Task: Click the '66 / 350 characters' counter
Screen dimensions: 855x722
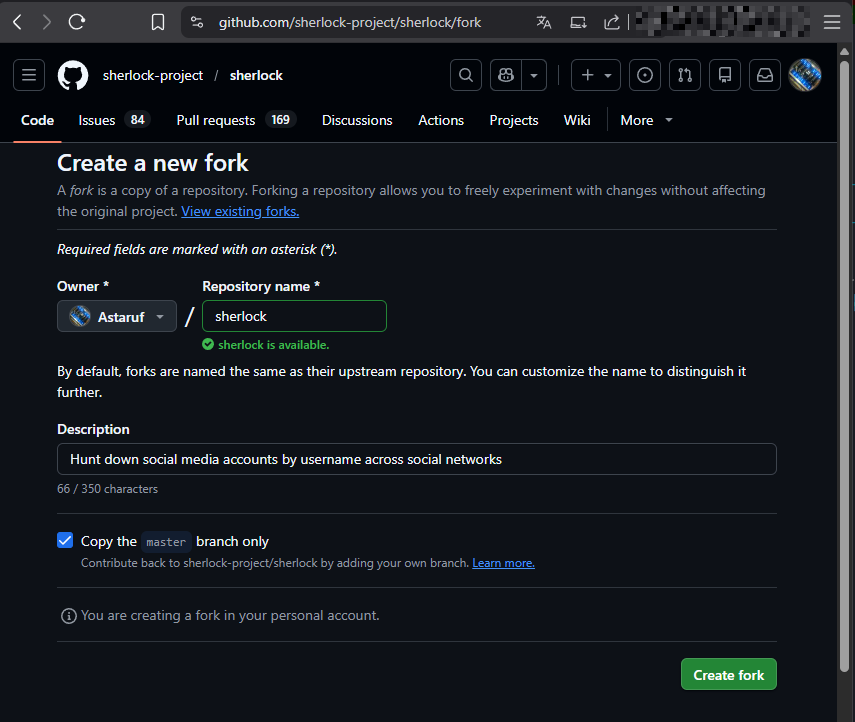Action: pos(107,489)
